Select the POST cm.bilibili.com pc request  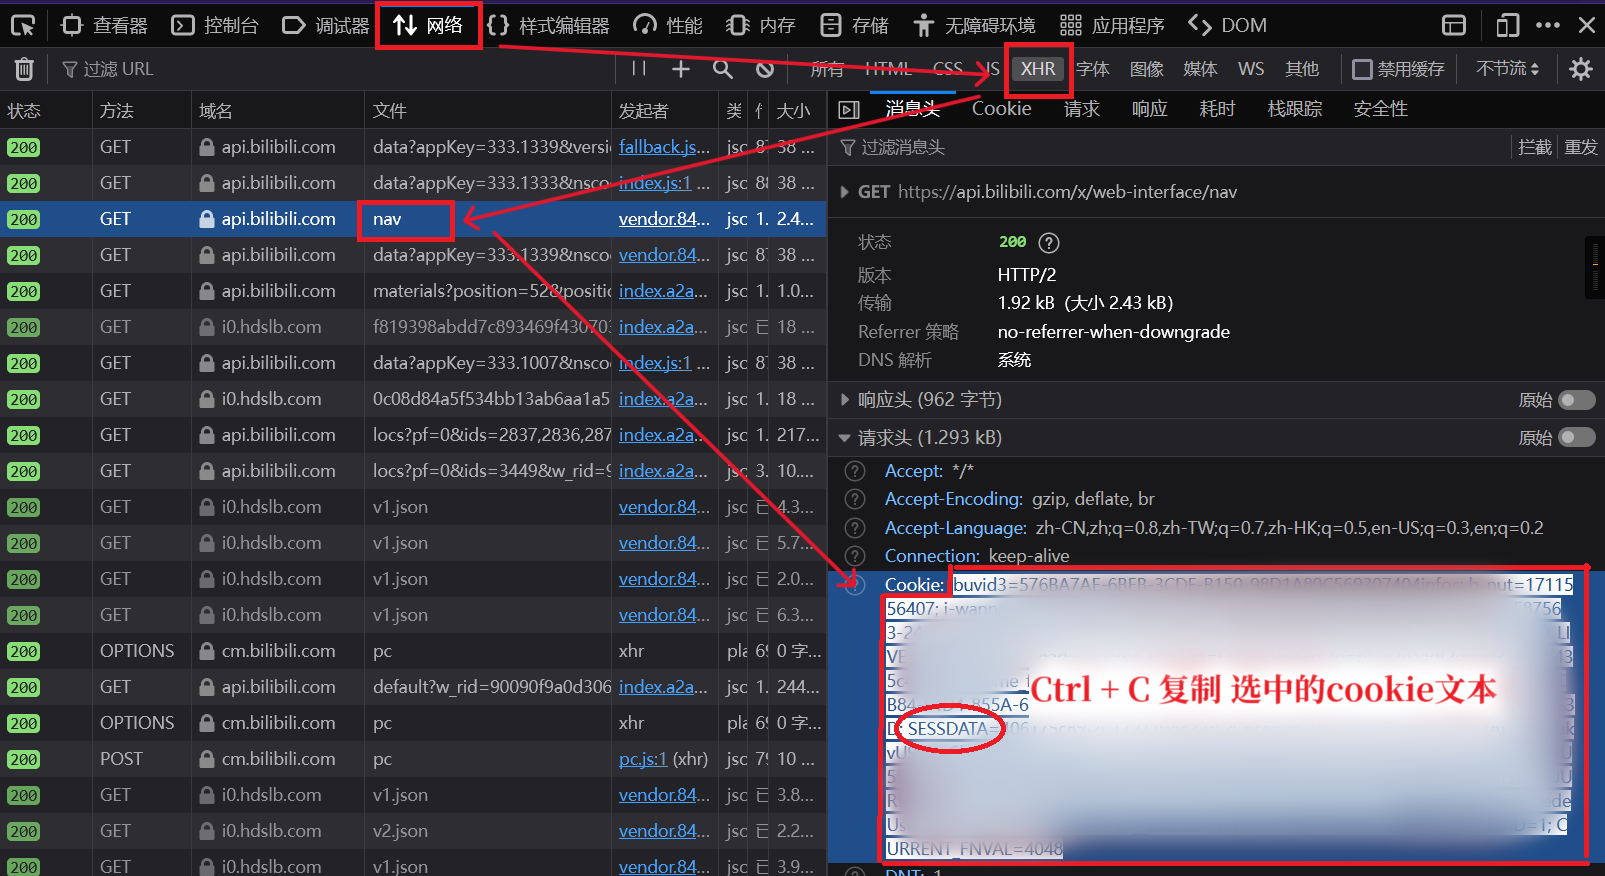(413, 759)
